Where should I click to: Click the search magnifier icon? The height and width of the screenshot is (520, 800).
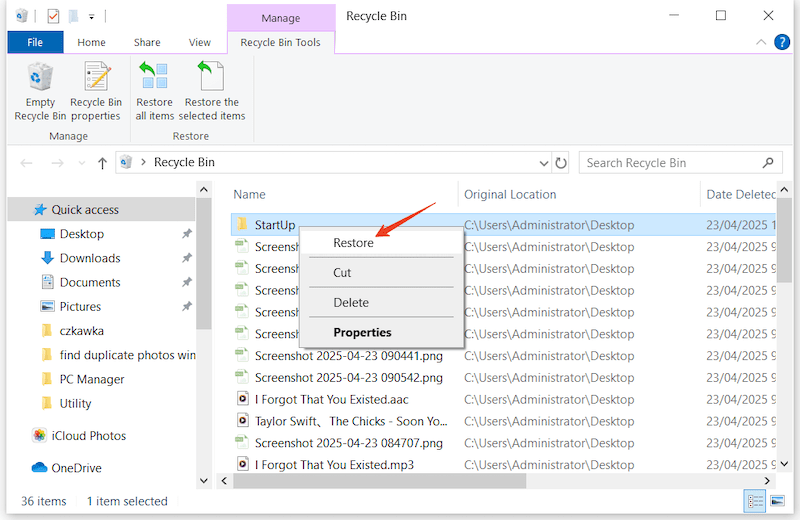[768, 162]
